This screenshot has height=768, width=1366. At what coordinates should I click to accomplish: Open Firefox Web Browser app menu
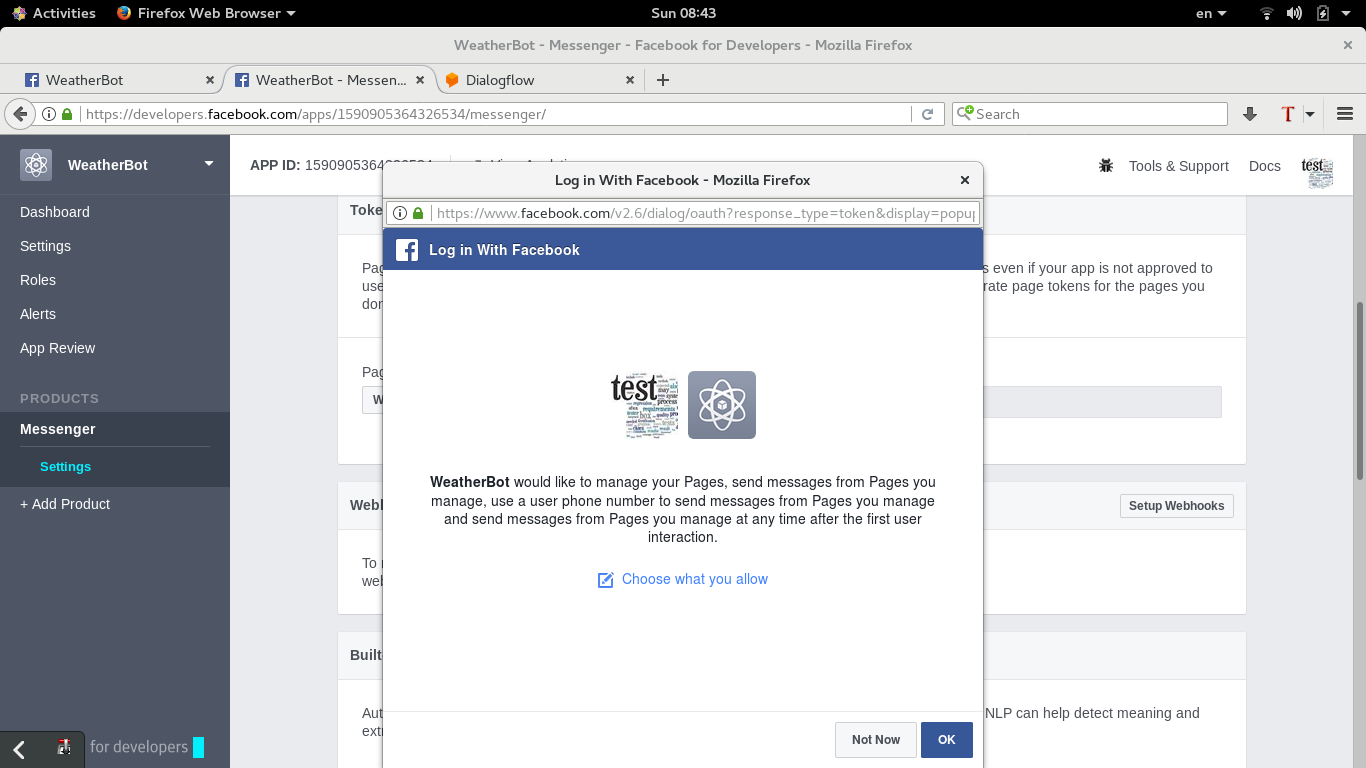[206, 13]
